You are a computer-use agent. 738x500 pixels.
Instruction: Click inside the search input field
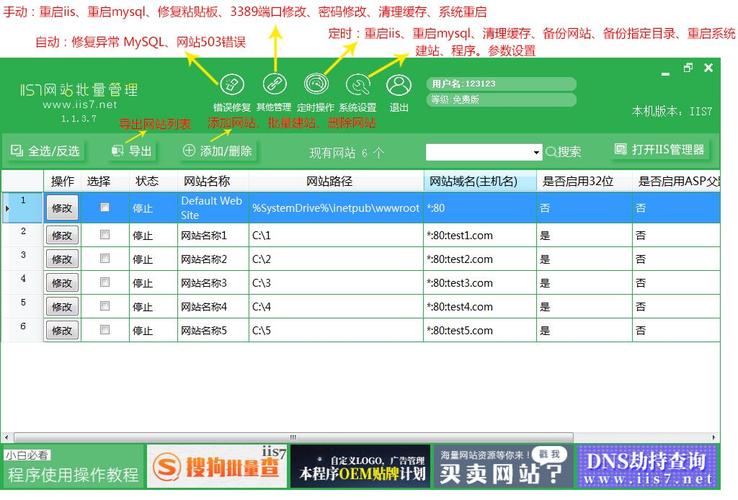coord(478,152)
